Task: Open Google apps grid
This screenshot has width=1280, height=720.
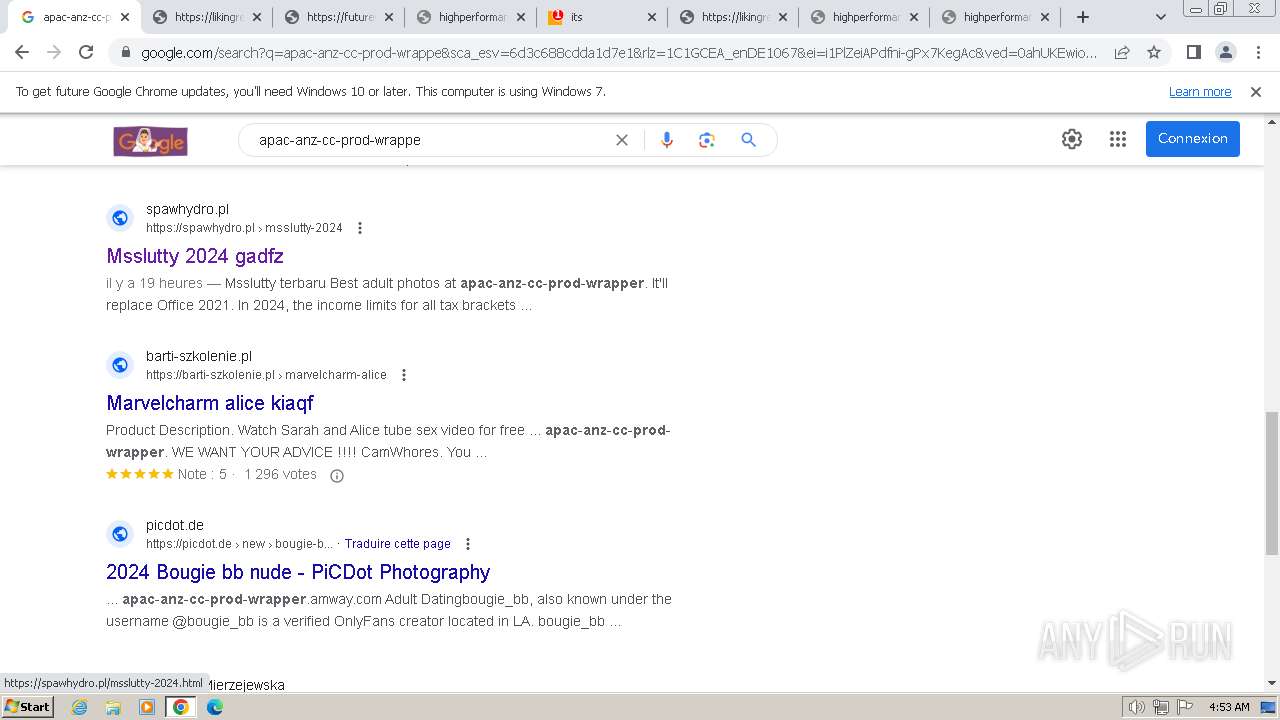Action: pos(1118,139)
